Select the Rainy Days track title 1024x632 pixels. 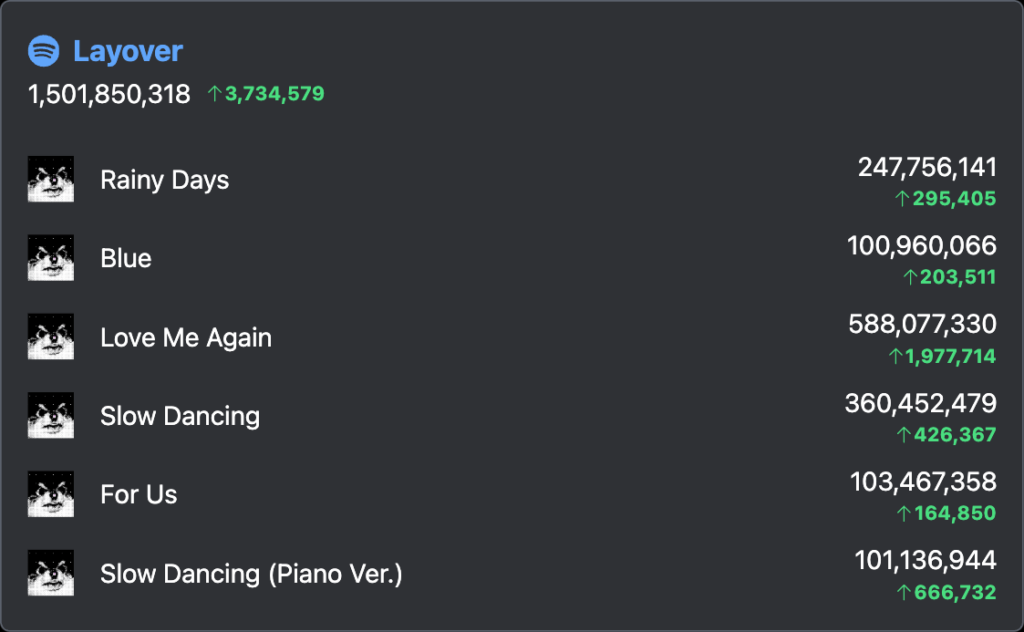point(165,180)
